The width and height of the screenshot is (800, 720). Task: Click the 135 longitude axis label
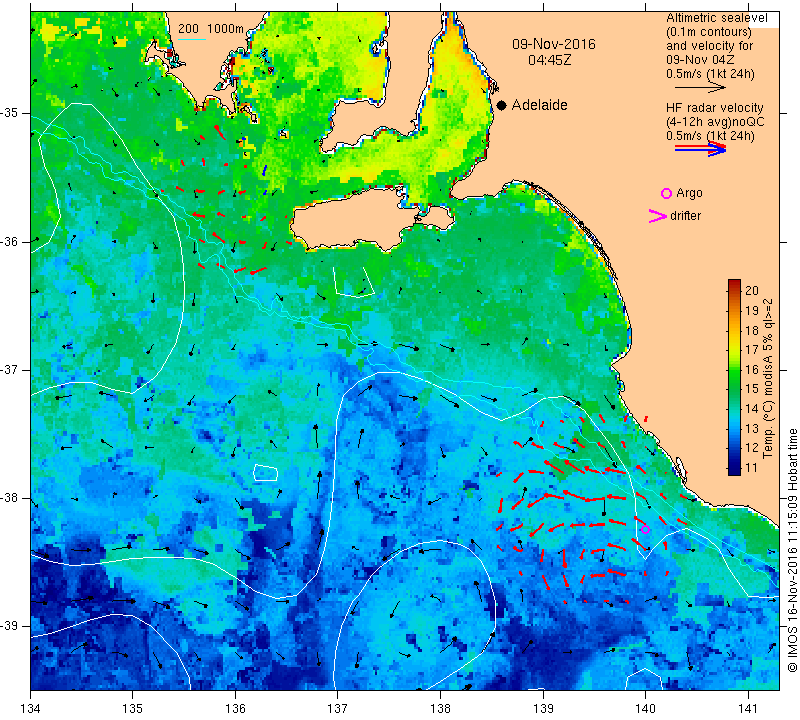point(133,709)
